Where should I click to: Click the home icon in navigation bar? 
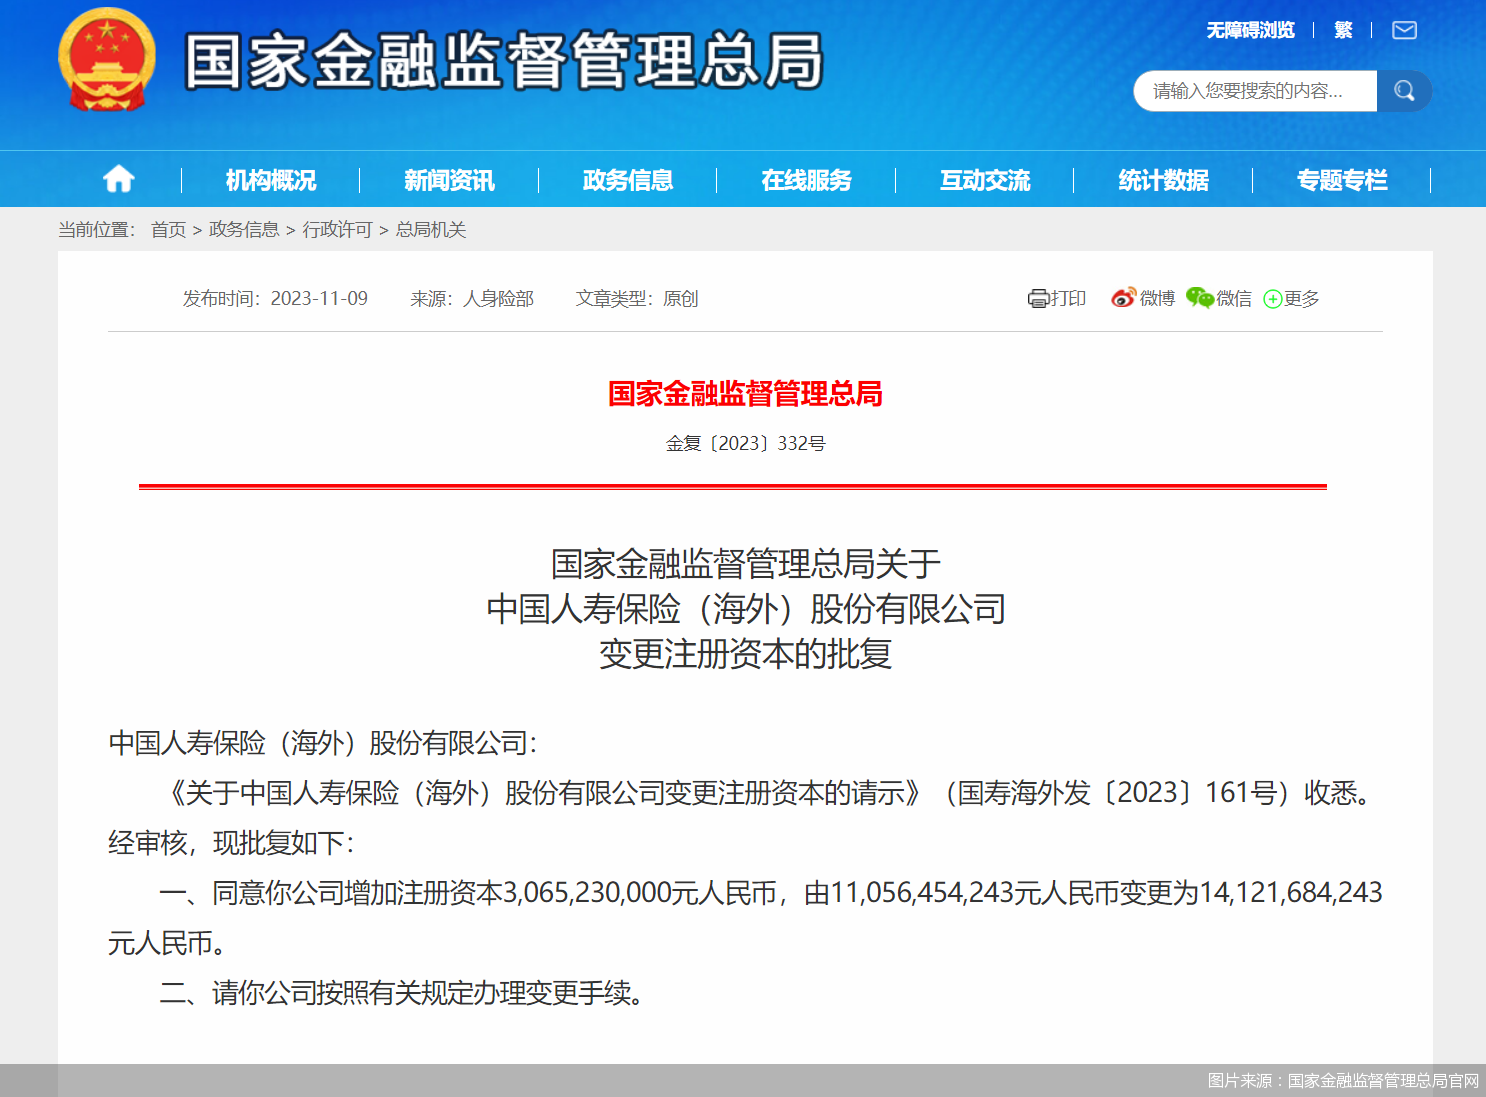tap(119, 180)
